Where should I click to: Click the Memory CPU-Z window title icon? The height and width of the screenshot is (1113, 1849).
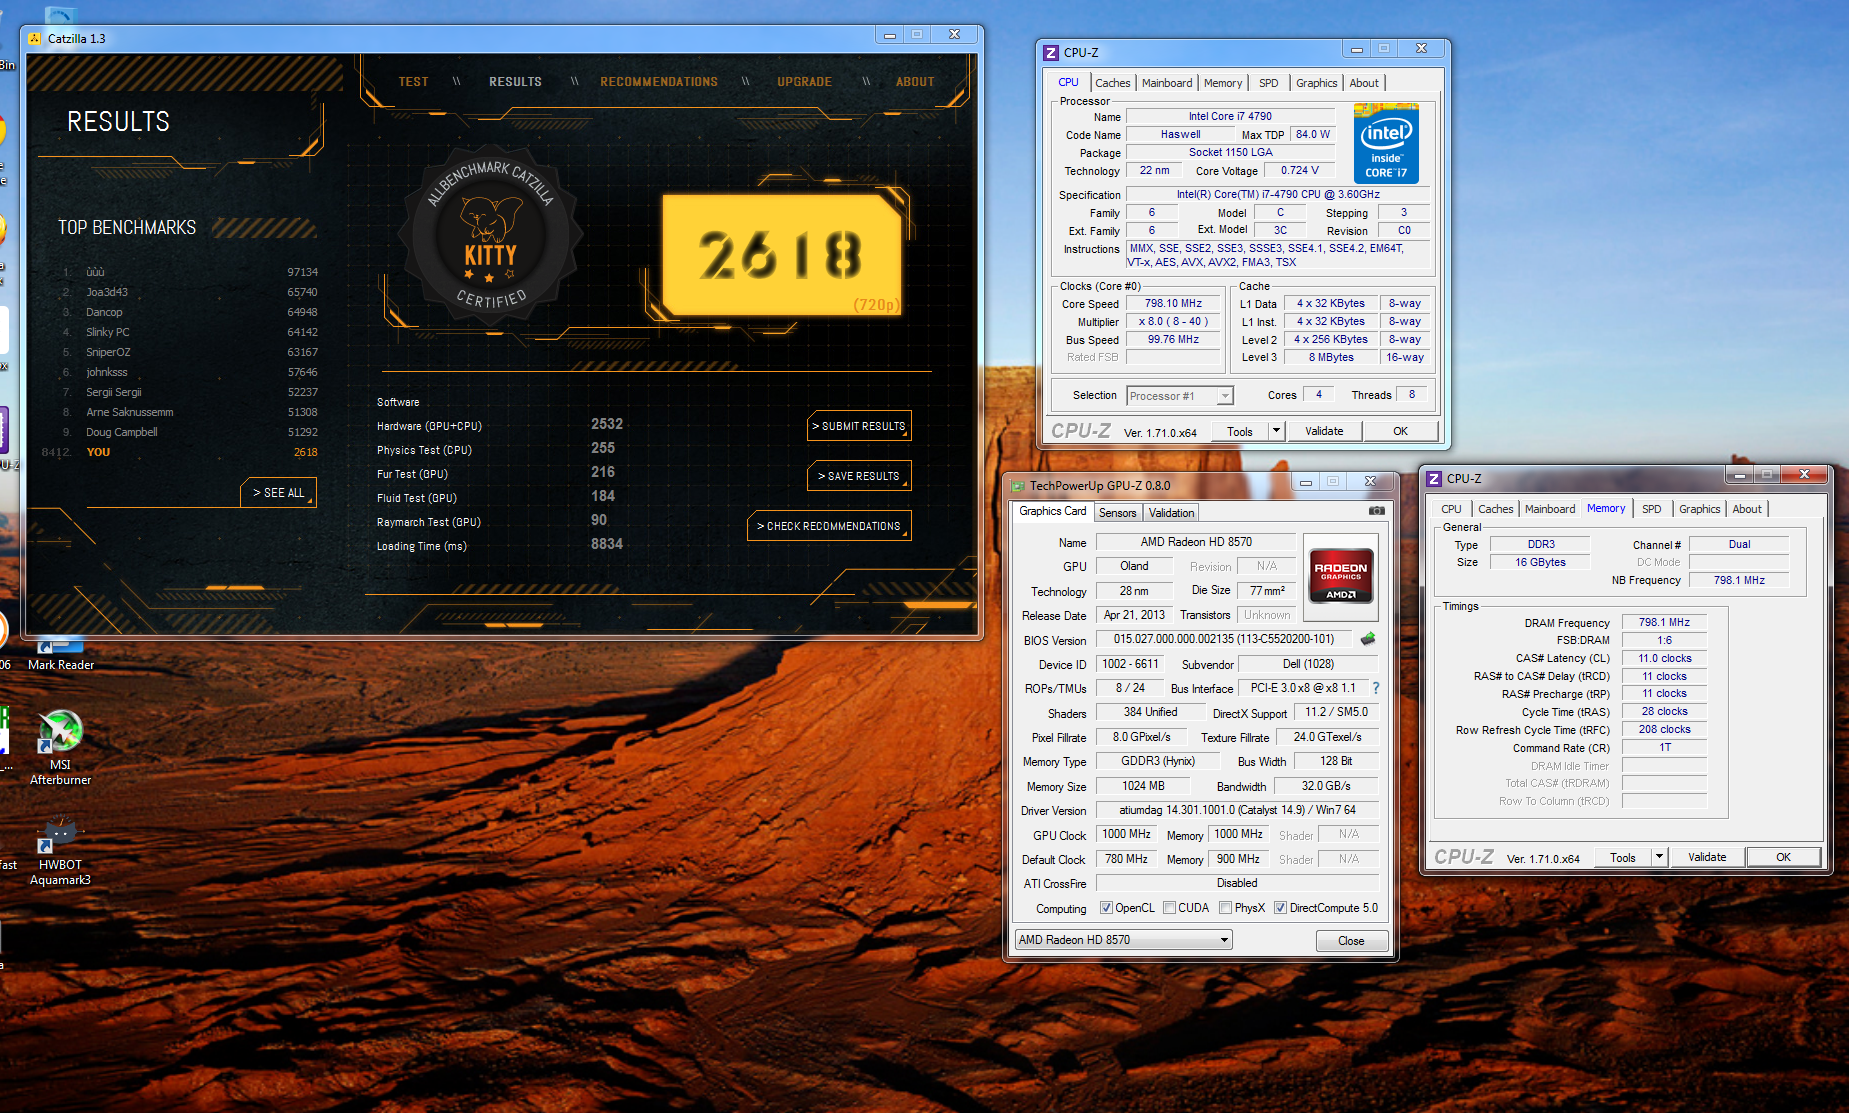coord(1434,478)
